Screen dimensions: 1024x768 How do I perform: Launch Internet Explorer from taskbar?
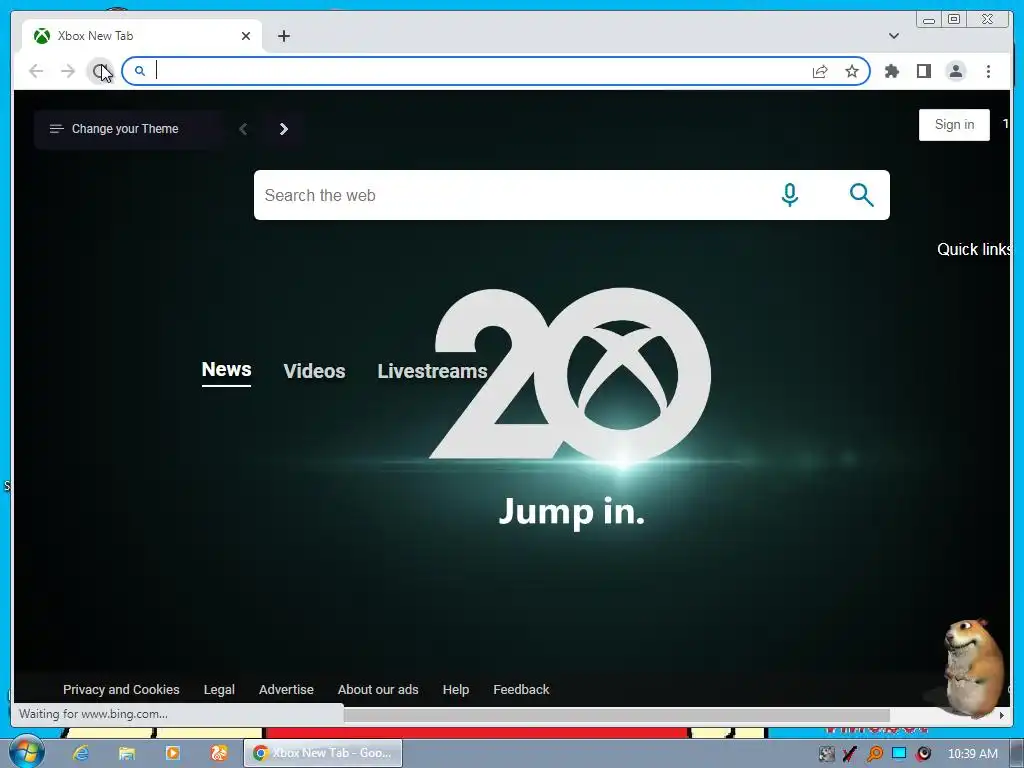pyautogui.click(x=81, y=753)
